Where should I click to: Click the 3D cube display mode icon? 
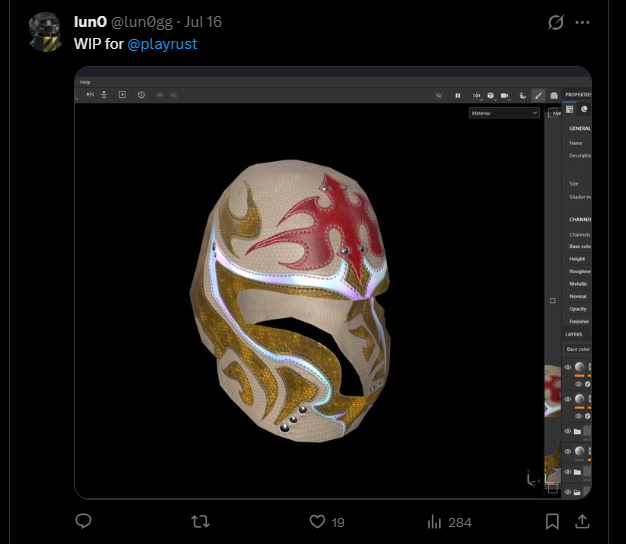pyautogui.click(x=491, y=95)
